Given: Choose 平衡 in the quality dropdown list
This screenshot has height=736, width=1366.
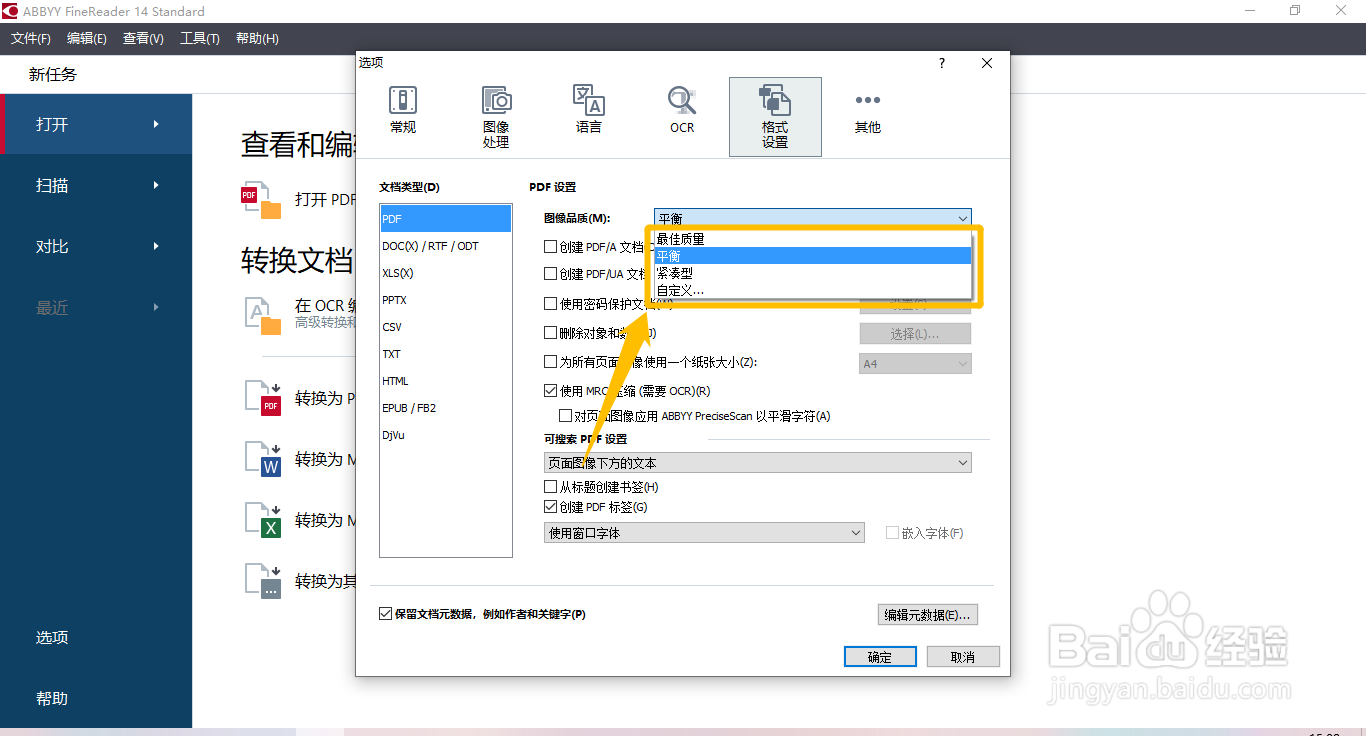Looking at the screenshot, I should 813,256.
